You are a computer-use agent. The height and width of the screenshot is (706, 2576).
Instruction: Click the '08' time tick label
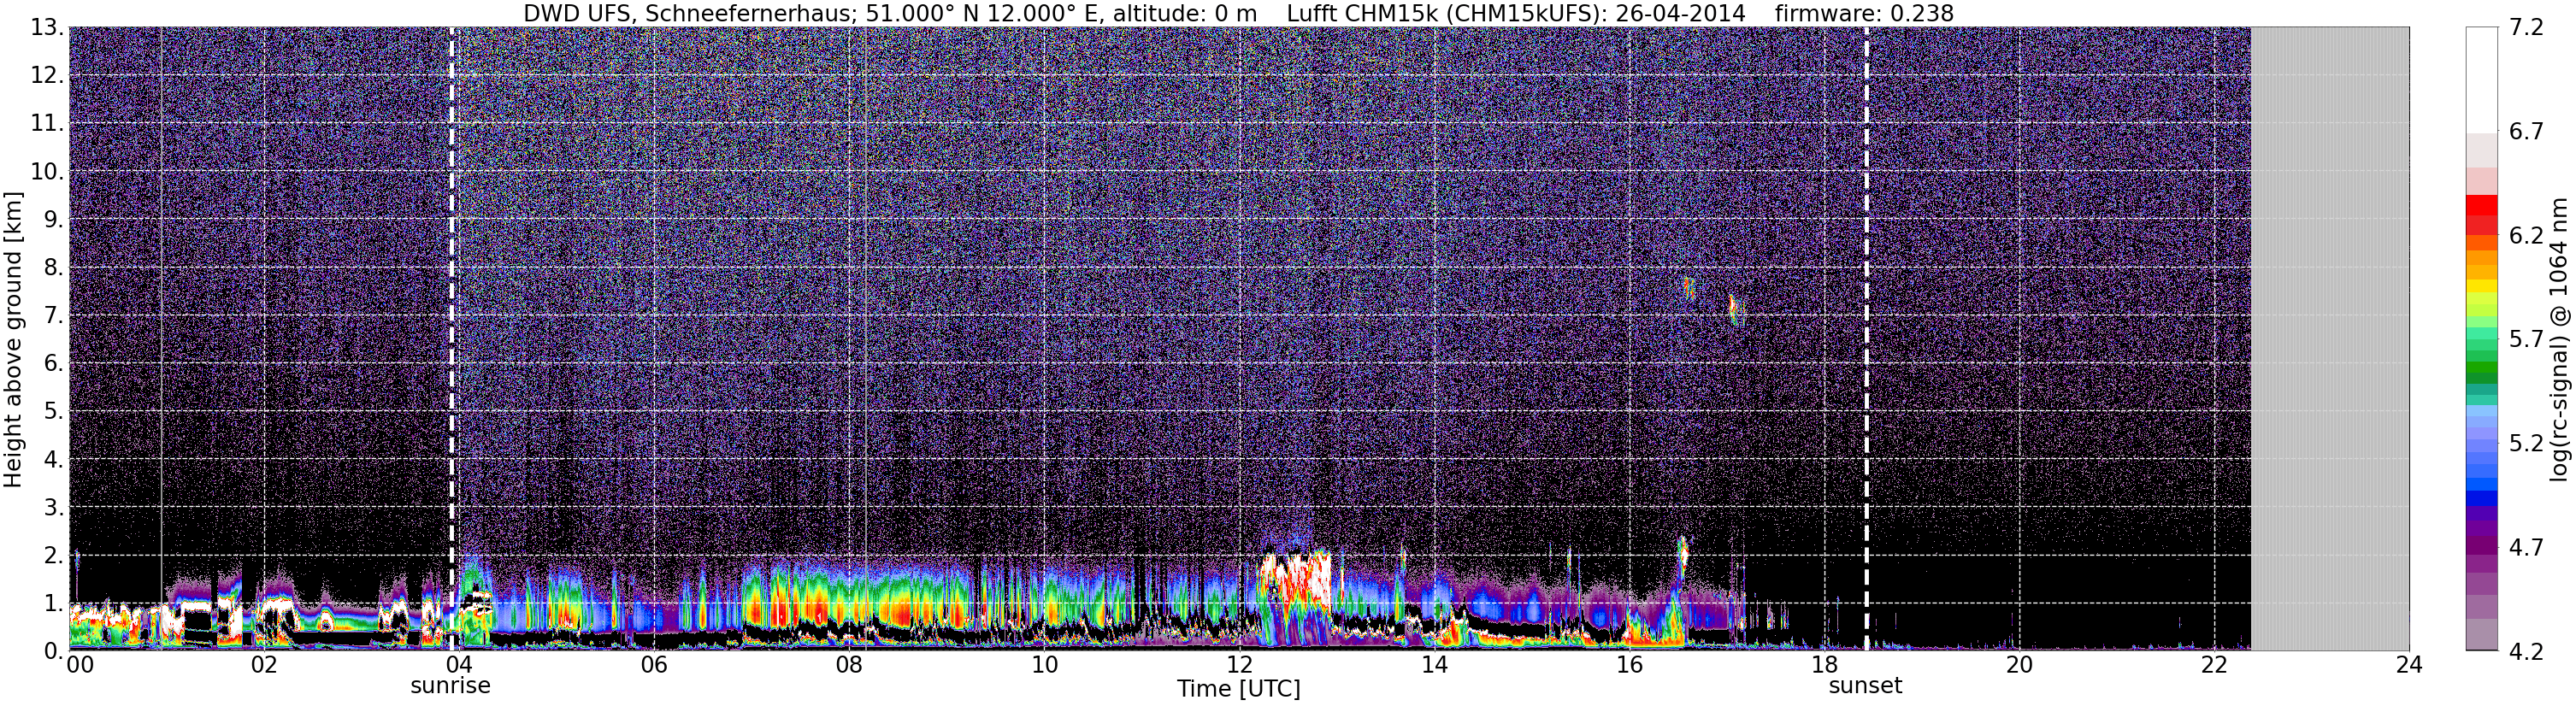pos(849,666)
